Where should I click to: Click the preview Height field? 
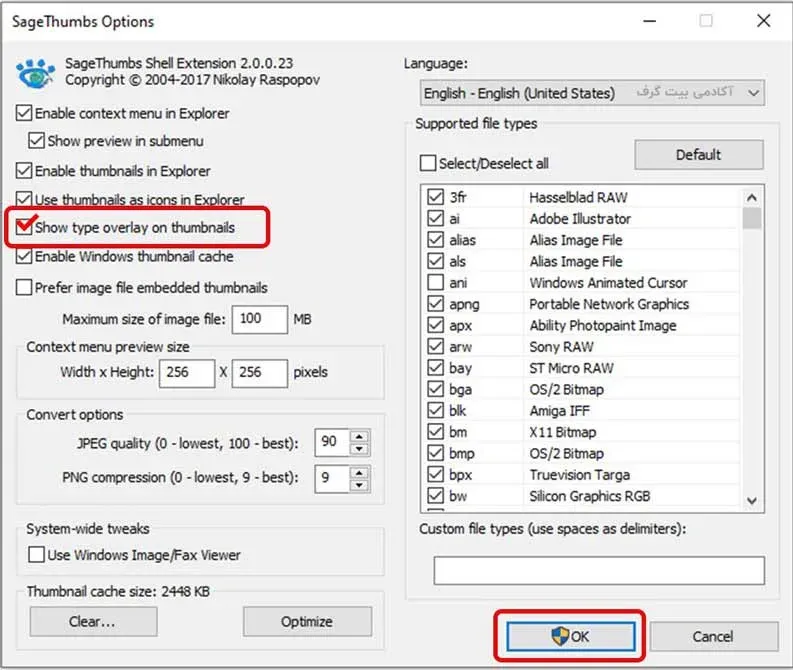click(259, 373)
